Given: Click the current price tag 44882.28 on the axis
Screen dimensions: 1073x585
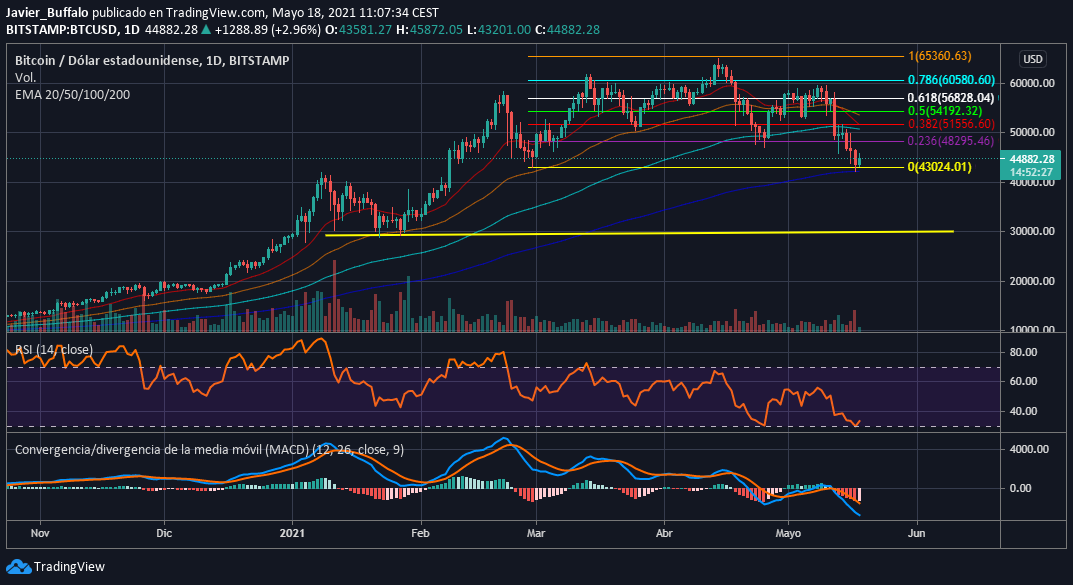Looking at the screenshot, I should [x=1034, y=159].
